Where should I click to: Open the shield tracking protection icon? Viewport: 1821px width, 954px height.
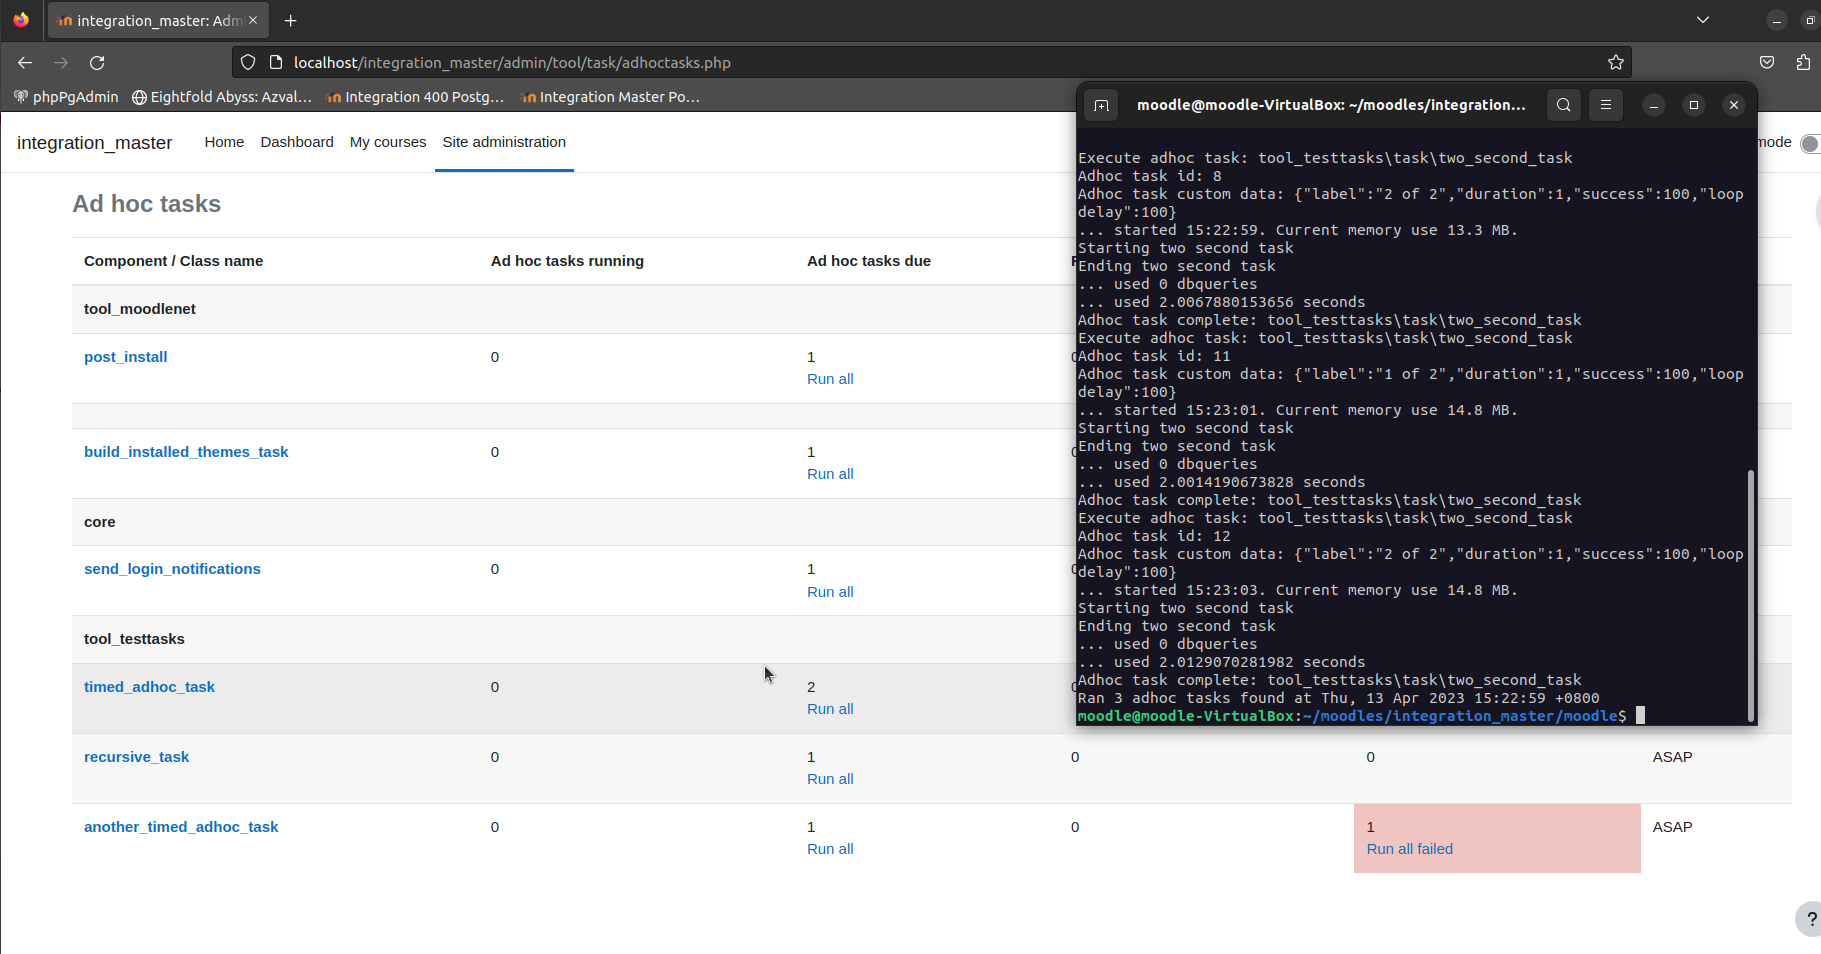(x=248, y=62)
